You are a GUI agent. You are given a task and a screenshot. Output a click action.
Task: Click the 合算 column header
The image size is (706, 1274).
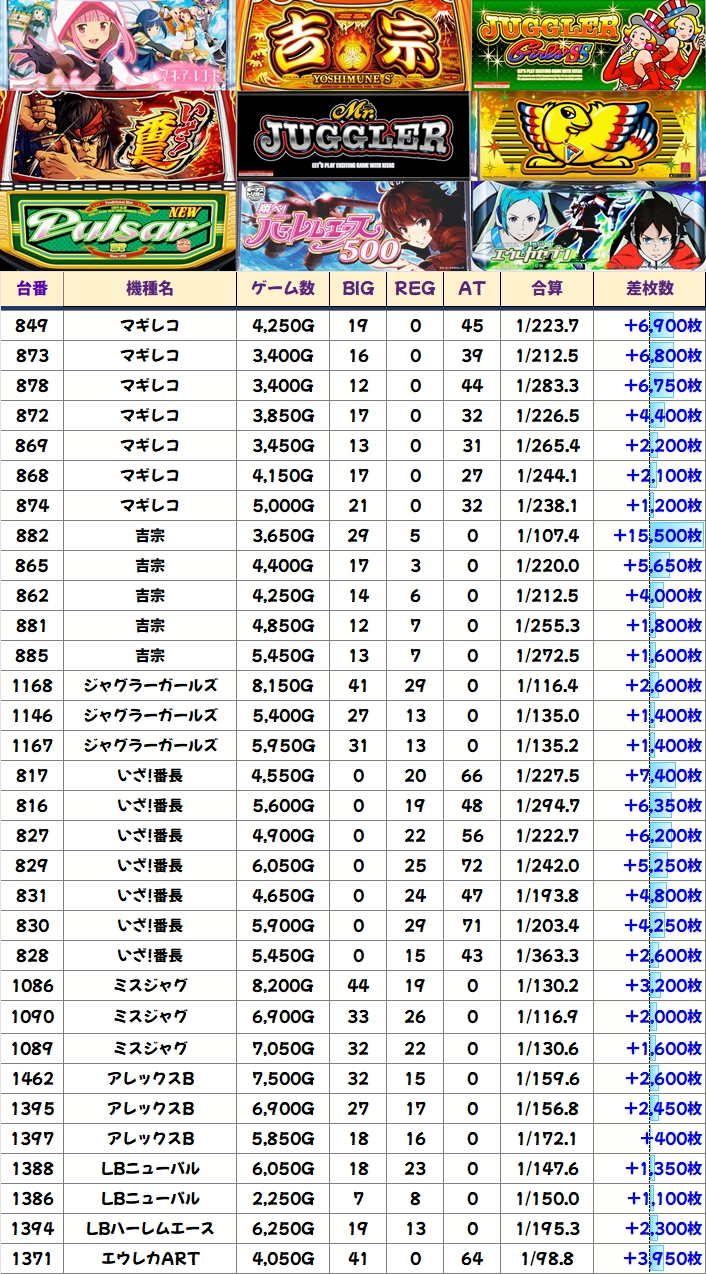click(x=547, y=289)
